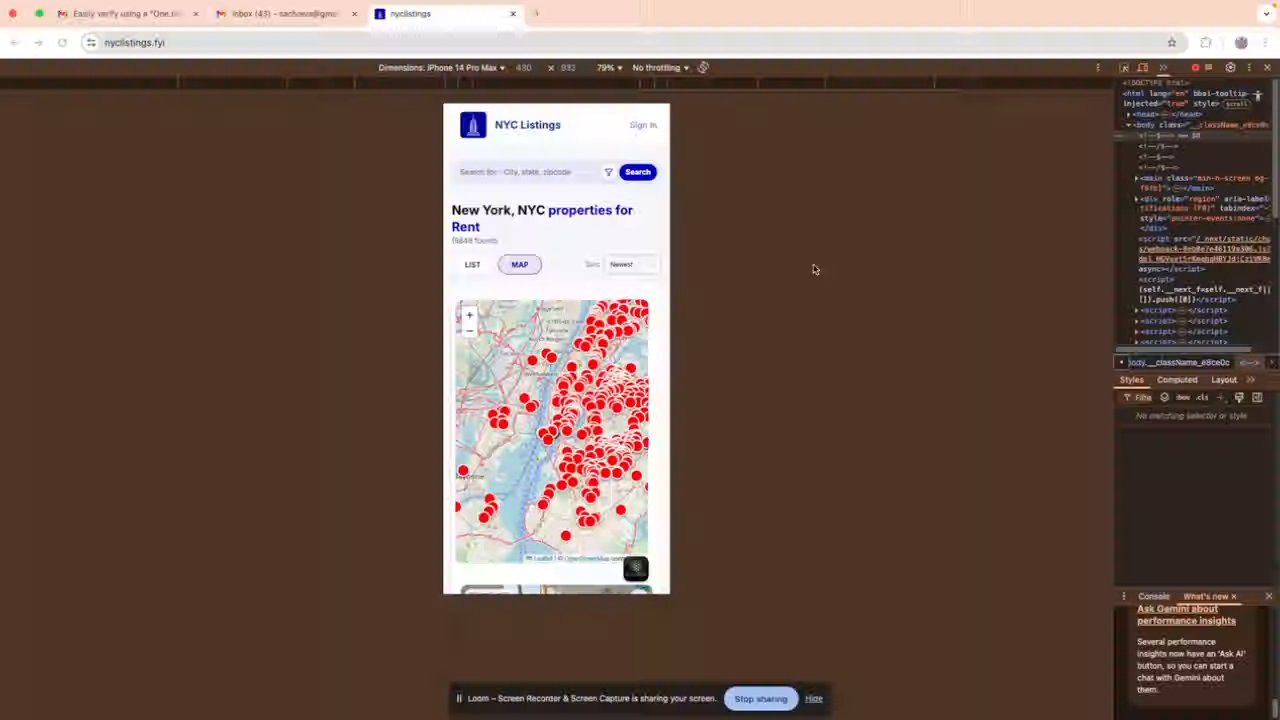Screen dimensions: 1280x720
Task: Open the No throttling dropdown
Action: point(660,68)
